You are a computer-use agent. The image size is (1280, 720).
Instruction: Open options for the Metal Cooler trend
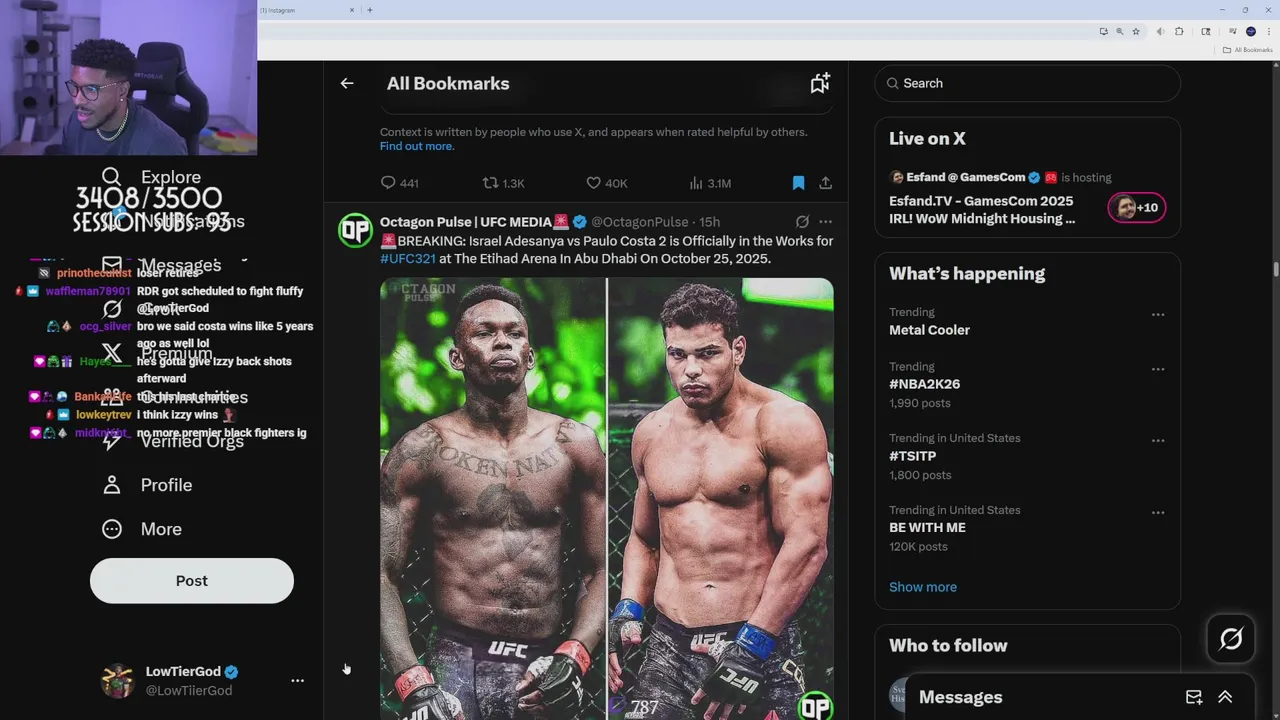coord(1158,315)
